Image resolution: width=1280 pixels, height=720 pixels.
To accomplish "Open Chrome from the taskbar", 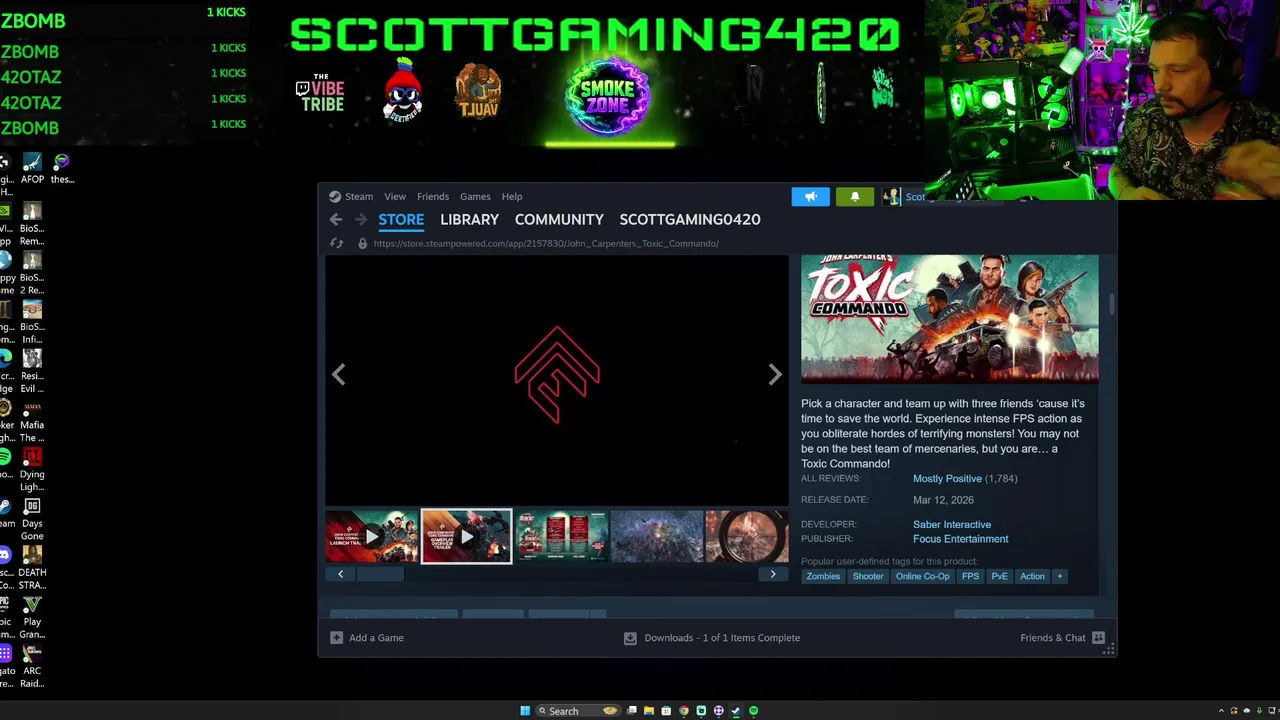I will tap(684, 711).
